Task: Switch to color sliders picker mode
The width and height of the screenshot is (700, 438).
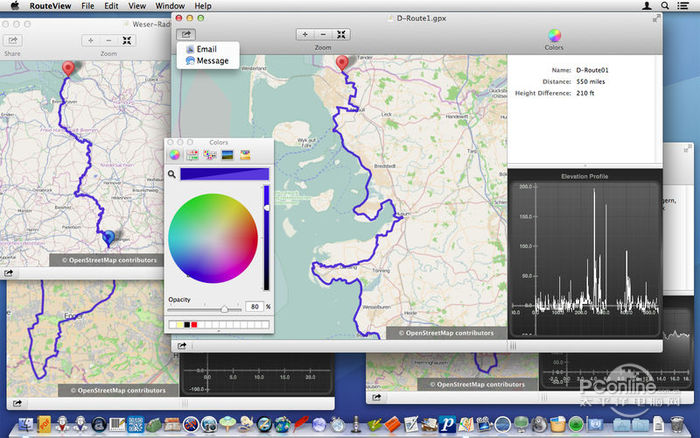Action: point(191,155)
